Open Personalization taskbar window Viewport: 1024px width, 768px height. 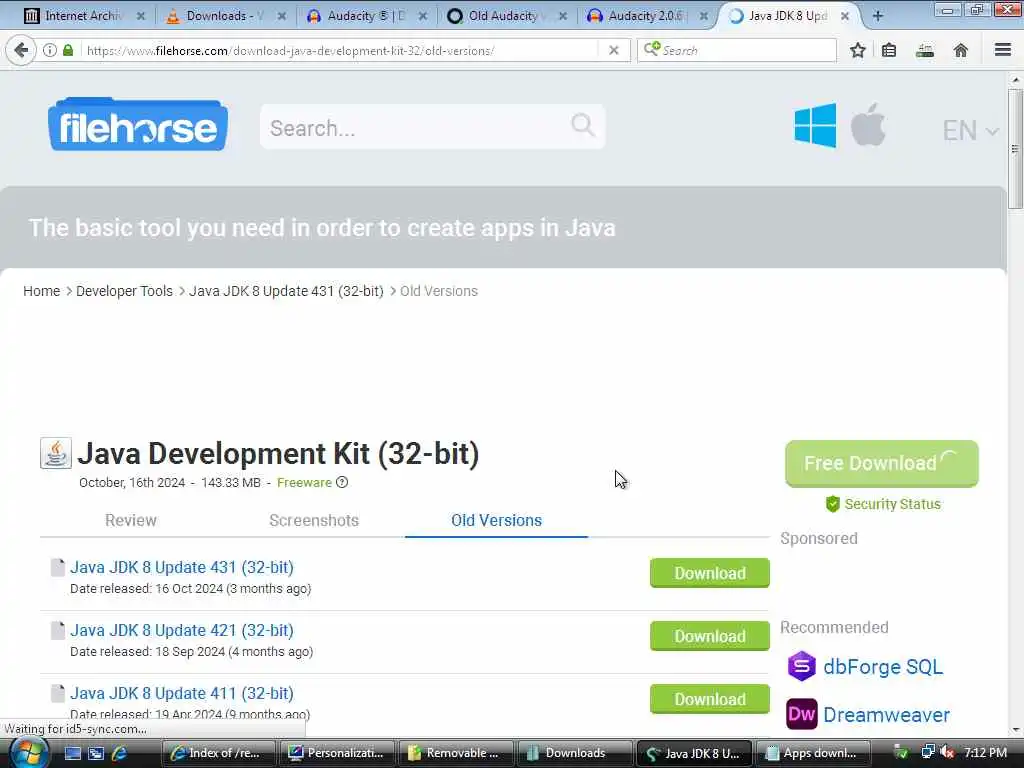338,753
